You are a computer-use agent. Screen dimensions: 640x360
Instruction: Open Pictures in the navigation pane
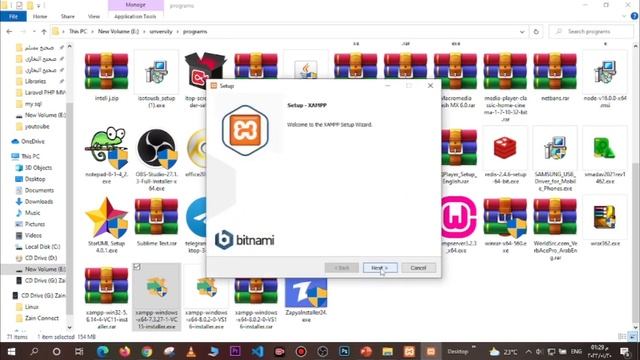(x=35, y=224)
